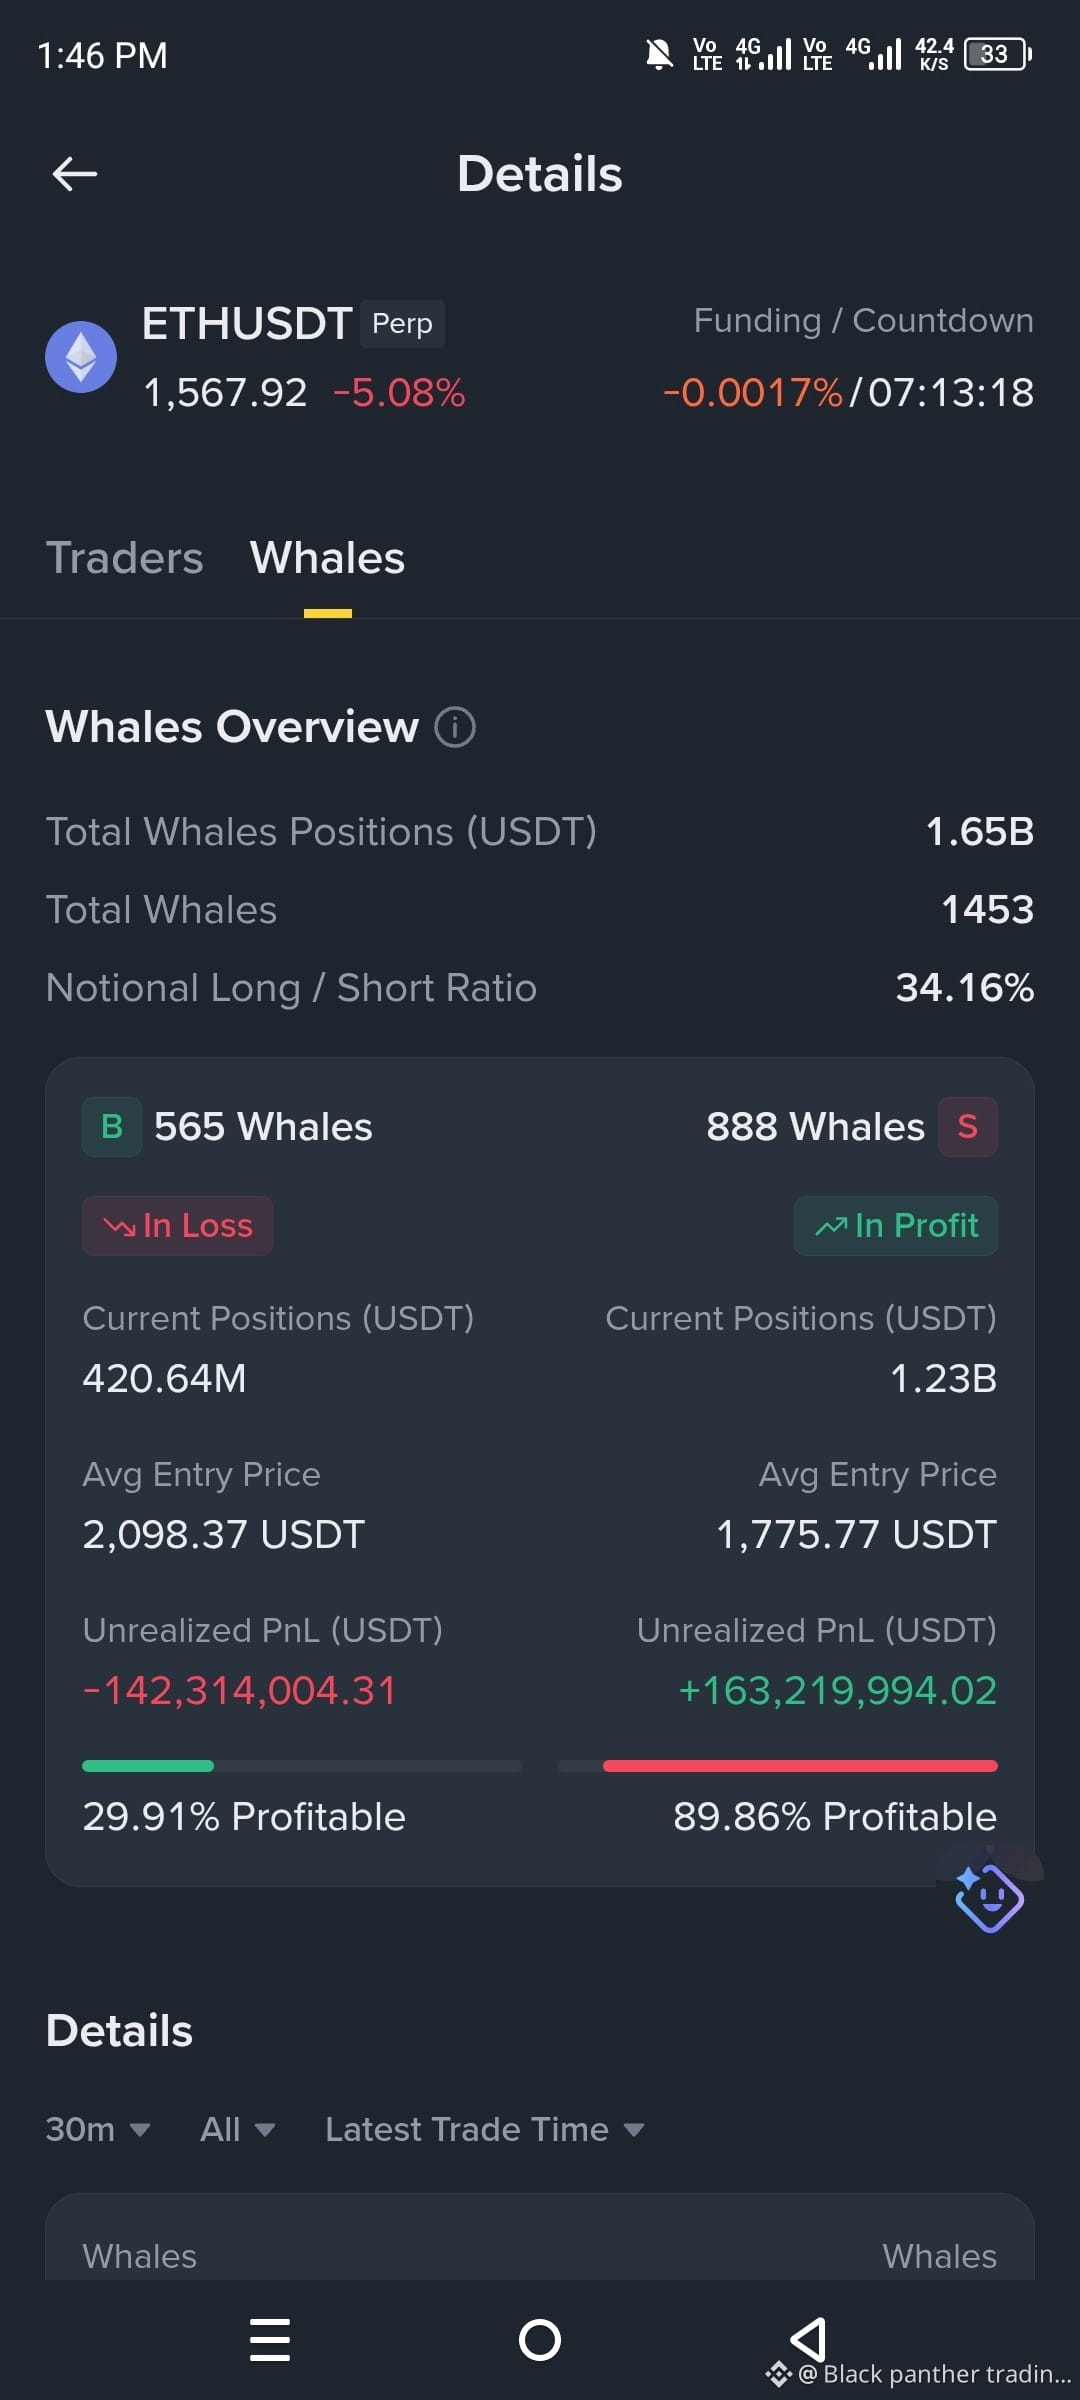The image size is (1080, 2400).
Task: Tap the red S sell badge
Action: click(x=967, y=1127)
